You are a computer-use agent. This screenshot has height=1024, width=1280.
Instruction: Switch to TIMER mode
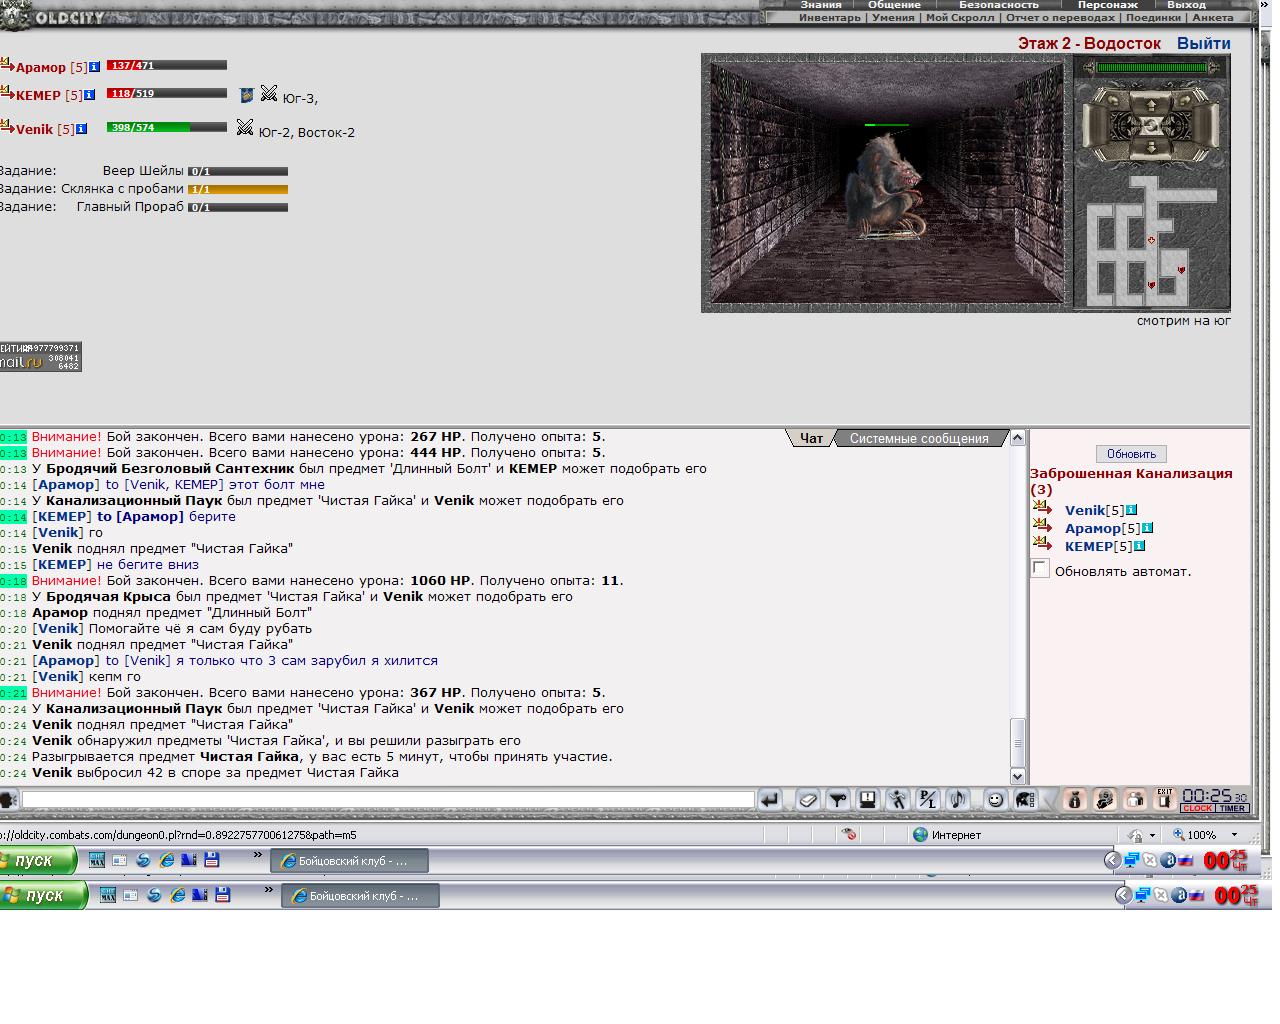coord(1232,808)
